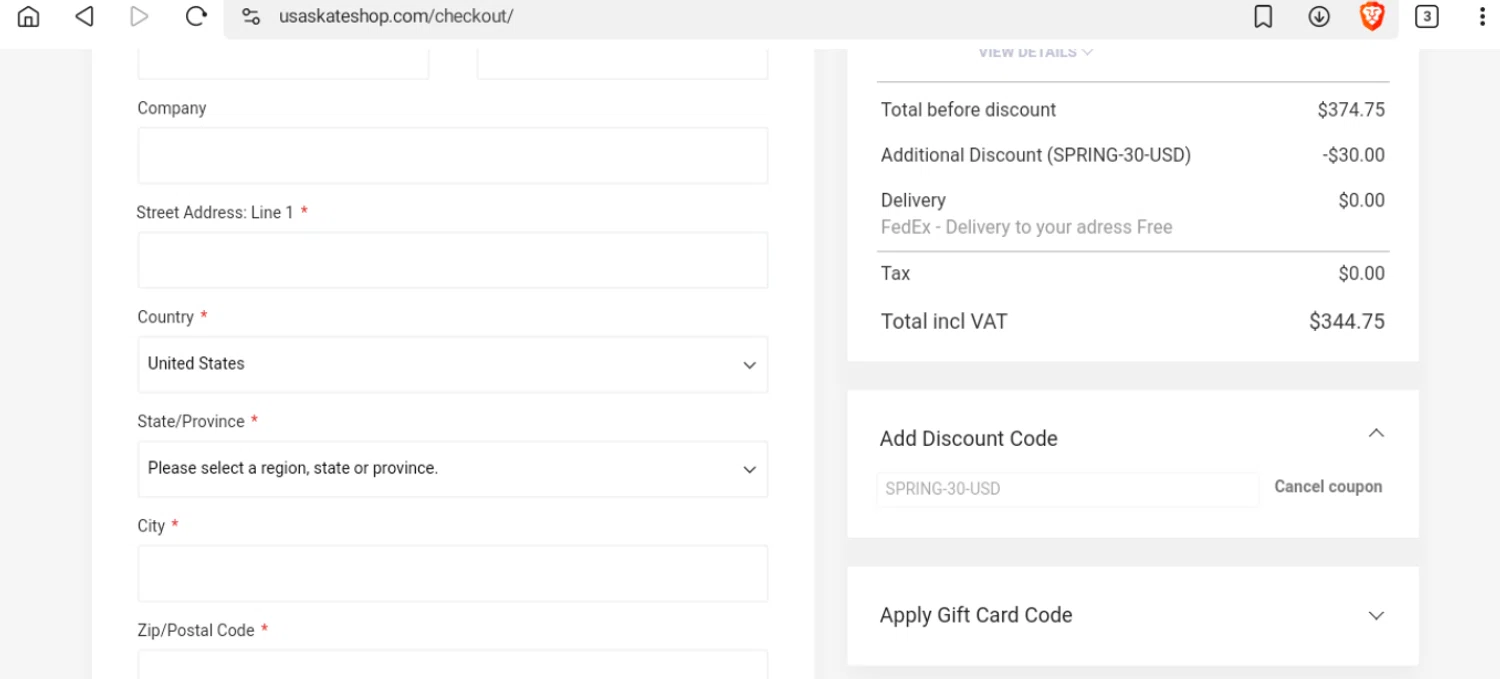Cancel the applied coupon
This screenshot has width=1500, height=679.
click(1328, 487)
